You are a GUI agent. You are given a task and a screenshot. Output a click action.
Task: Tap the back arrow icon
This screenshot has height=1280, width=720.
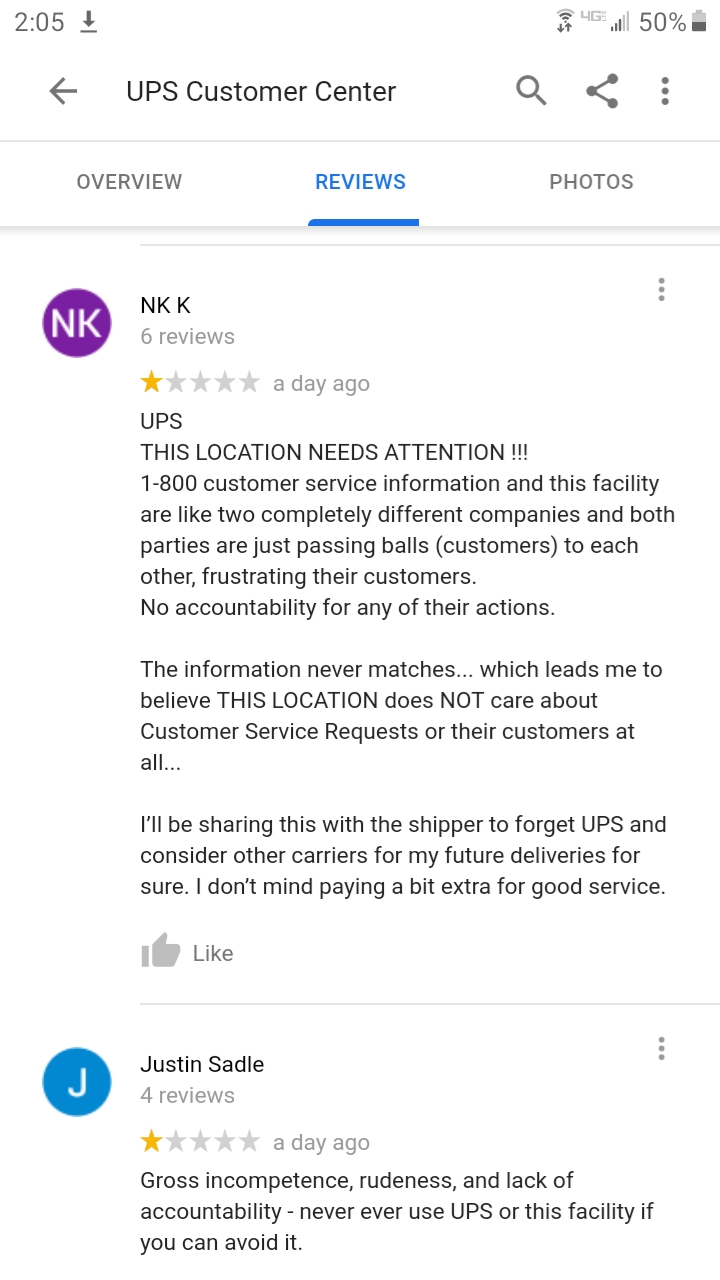click(63, 92)
